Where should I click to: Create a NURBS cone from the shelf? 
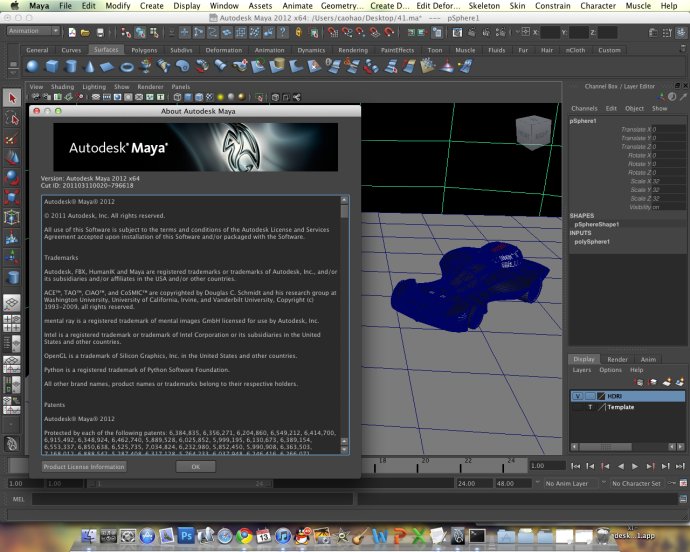pos(89,66)
